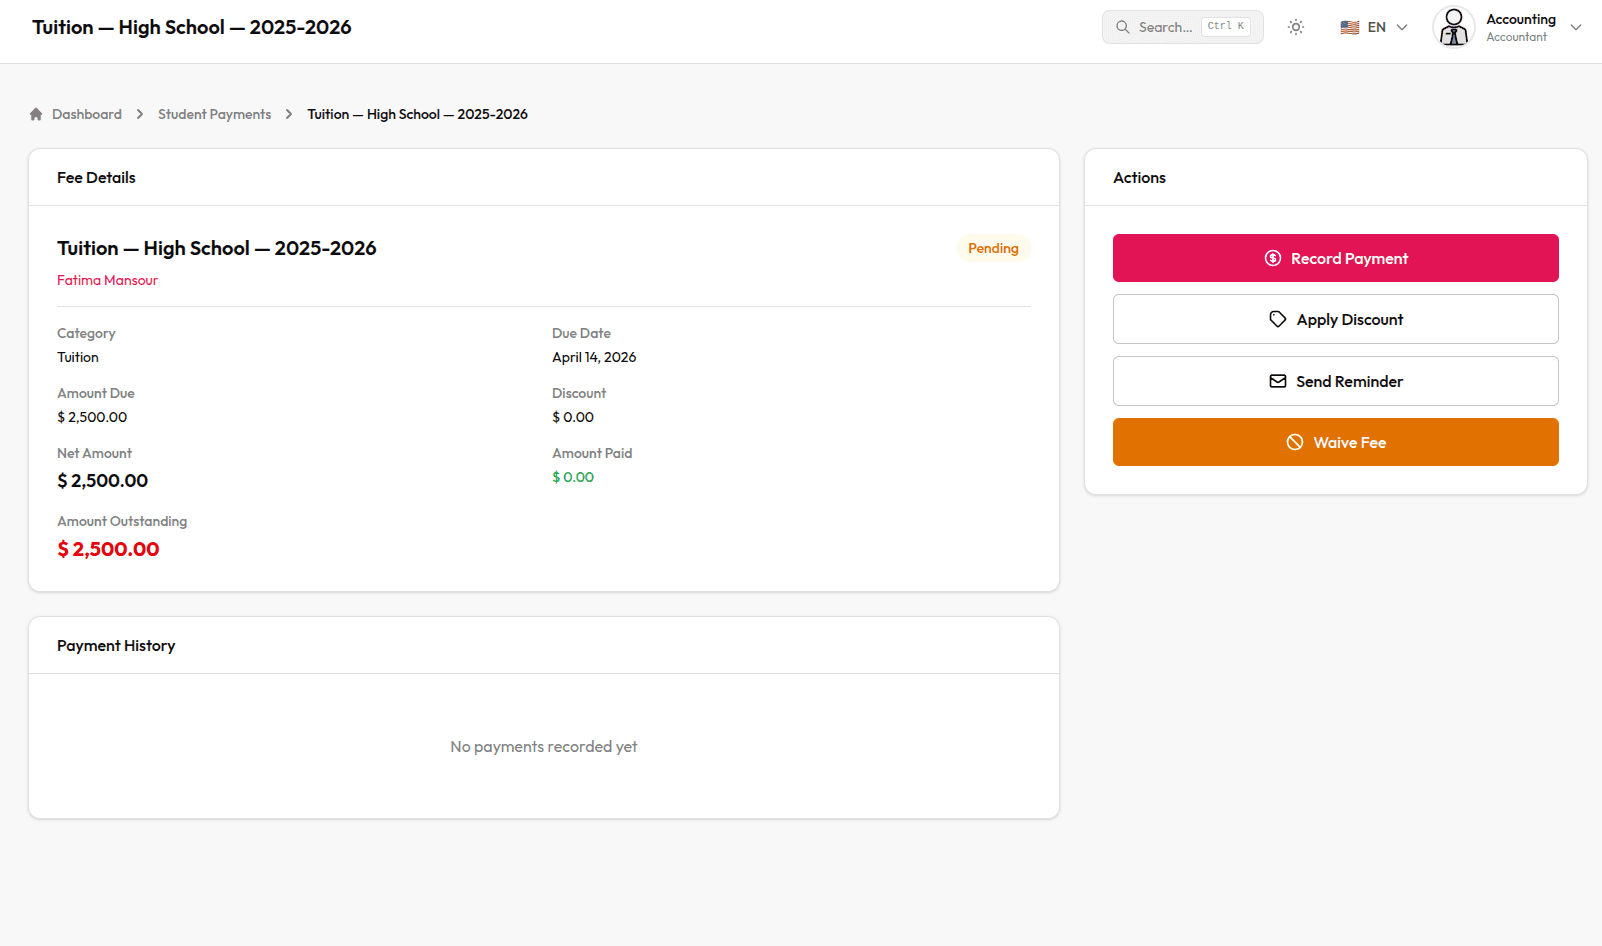
Task: Click the search magnifier icon
Action: (1123, 27)
